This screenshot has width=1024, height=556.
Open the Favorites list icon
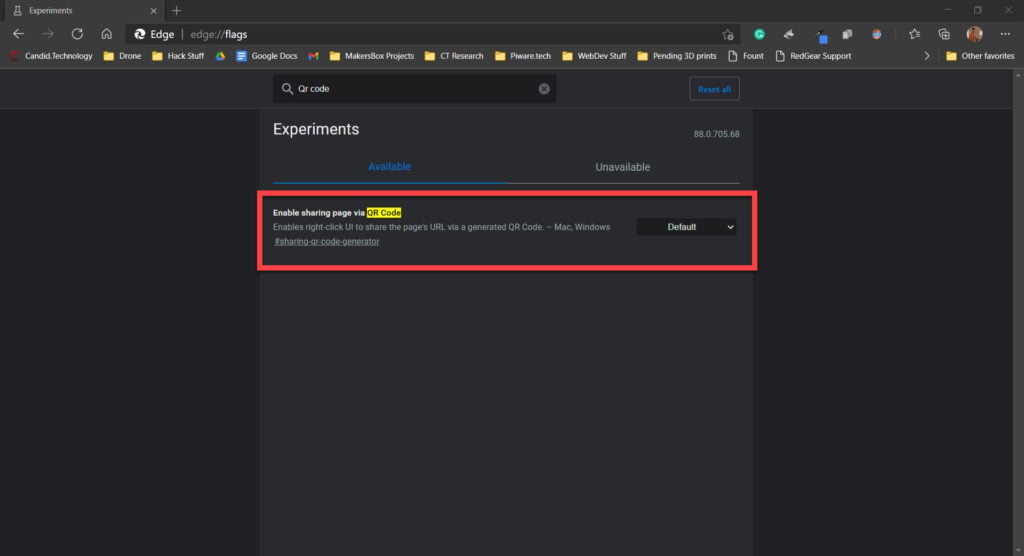pyautogui.click(x=914, y=34)
